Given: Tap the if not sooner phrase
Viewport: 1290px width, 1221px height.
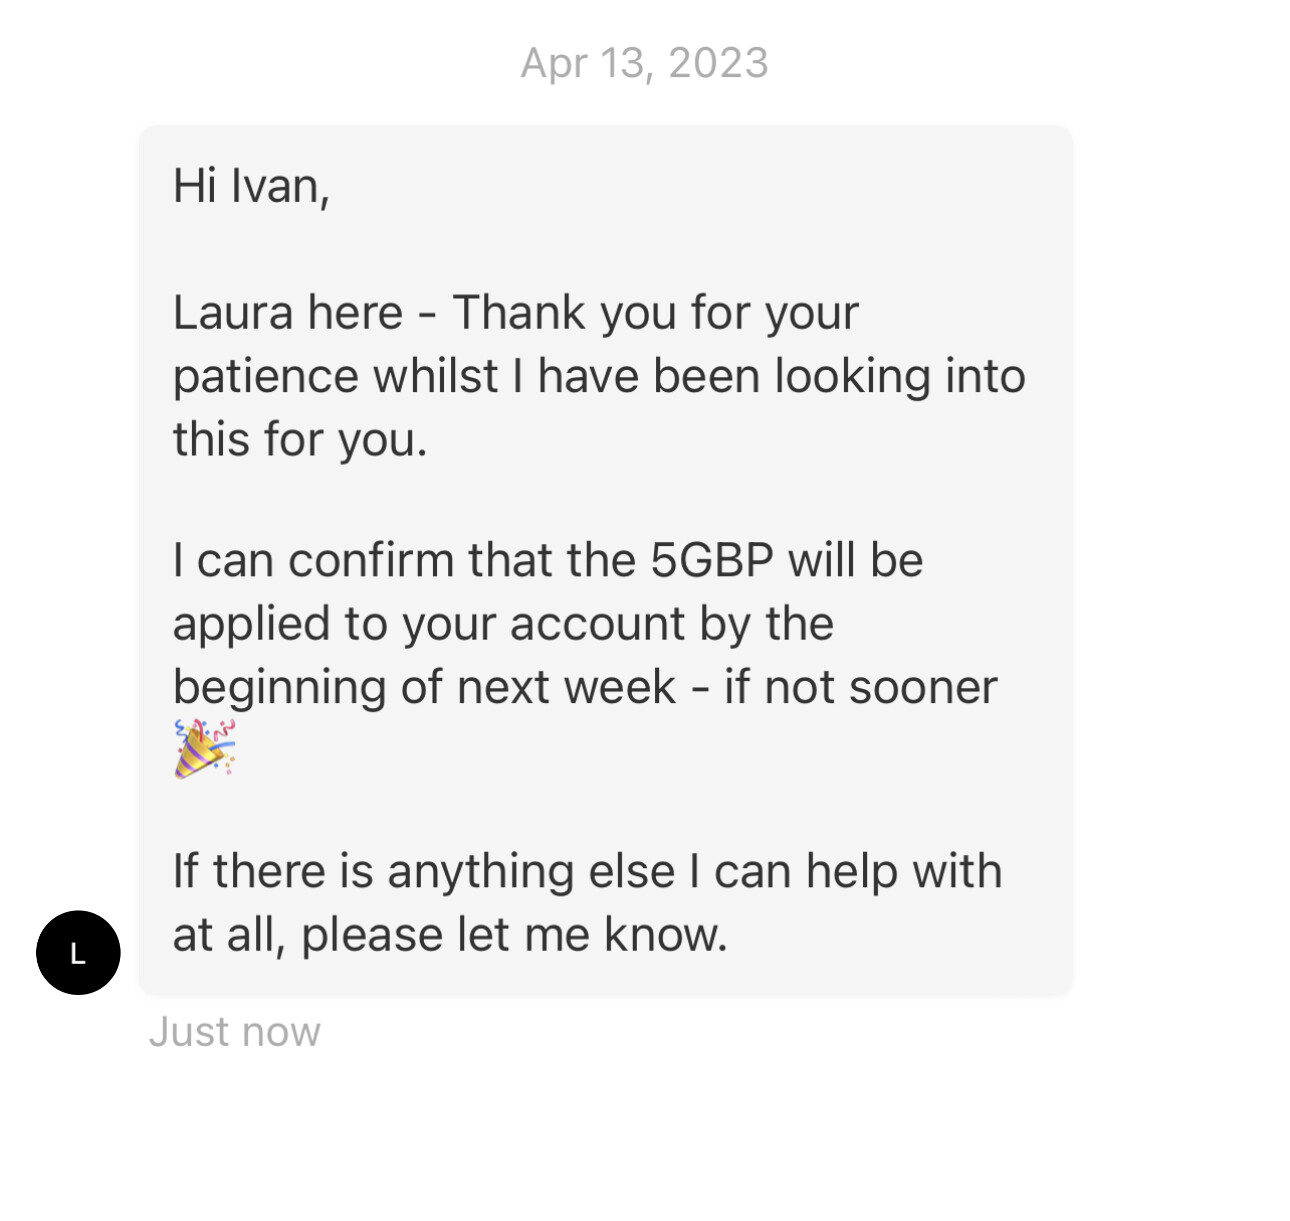Looking at the screenshot, I should pos(861,688).
